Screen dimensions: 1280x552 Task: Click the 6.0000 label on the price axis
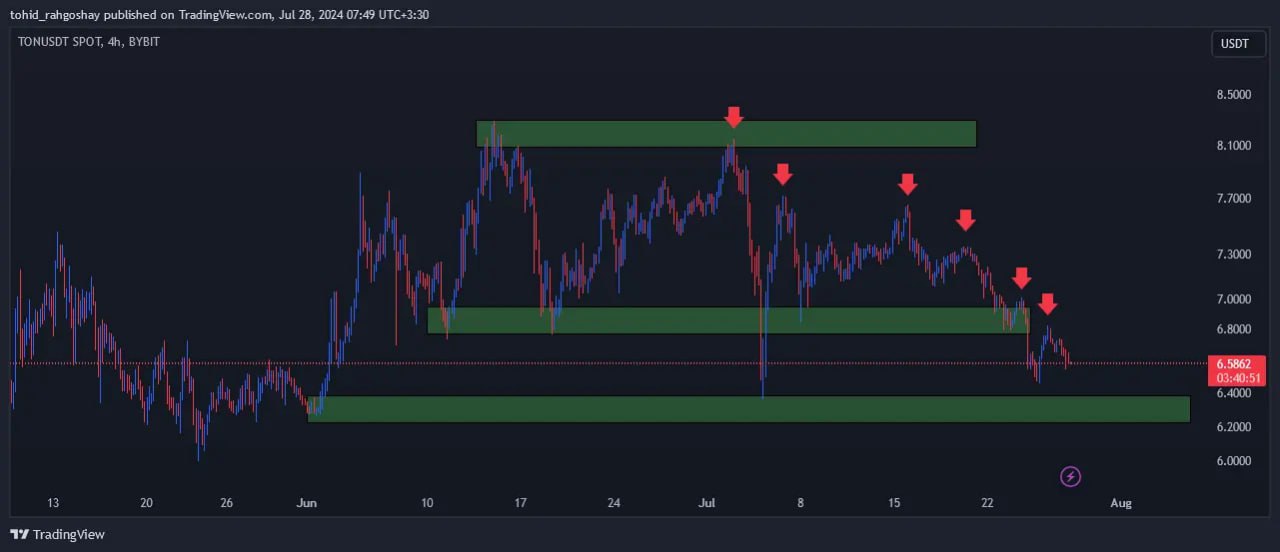tap(1233, 461)
